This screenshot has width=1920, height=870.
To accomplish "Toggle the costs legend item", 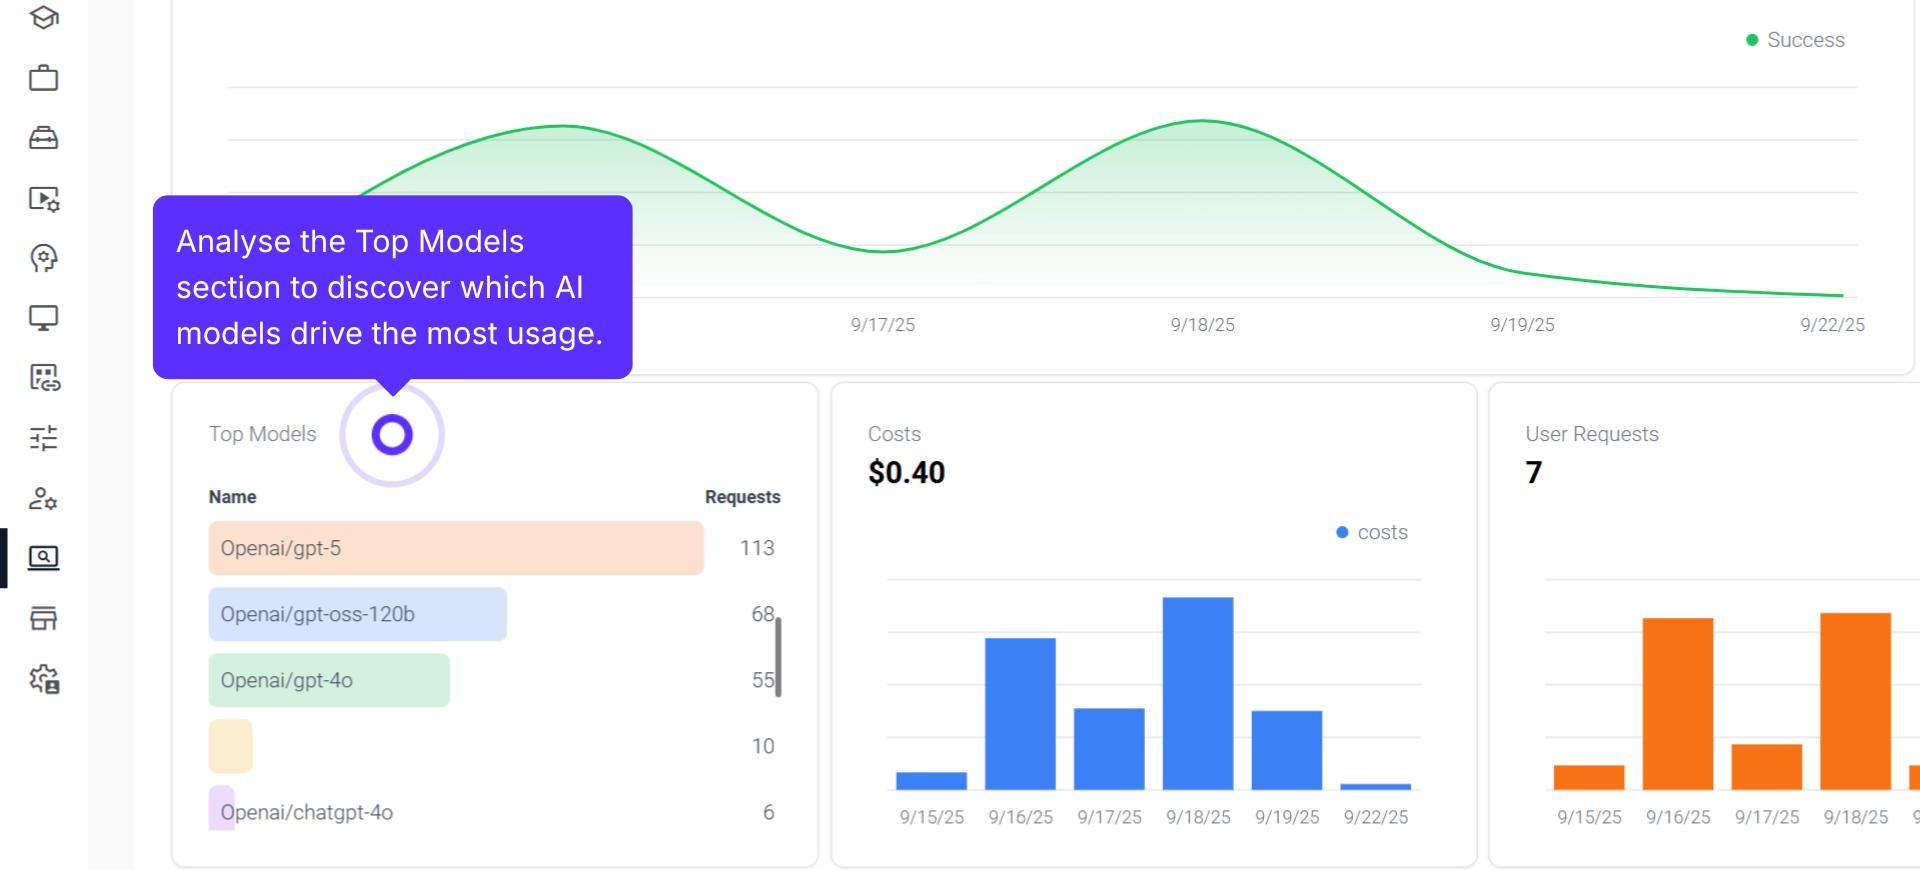I will point(1371,533).
